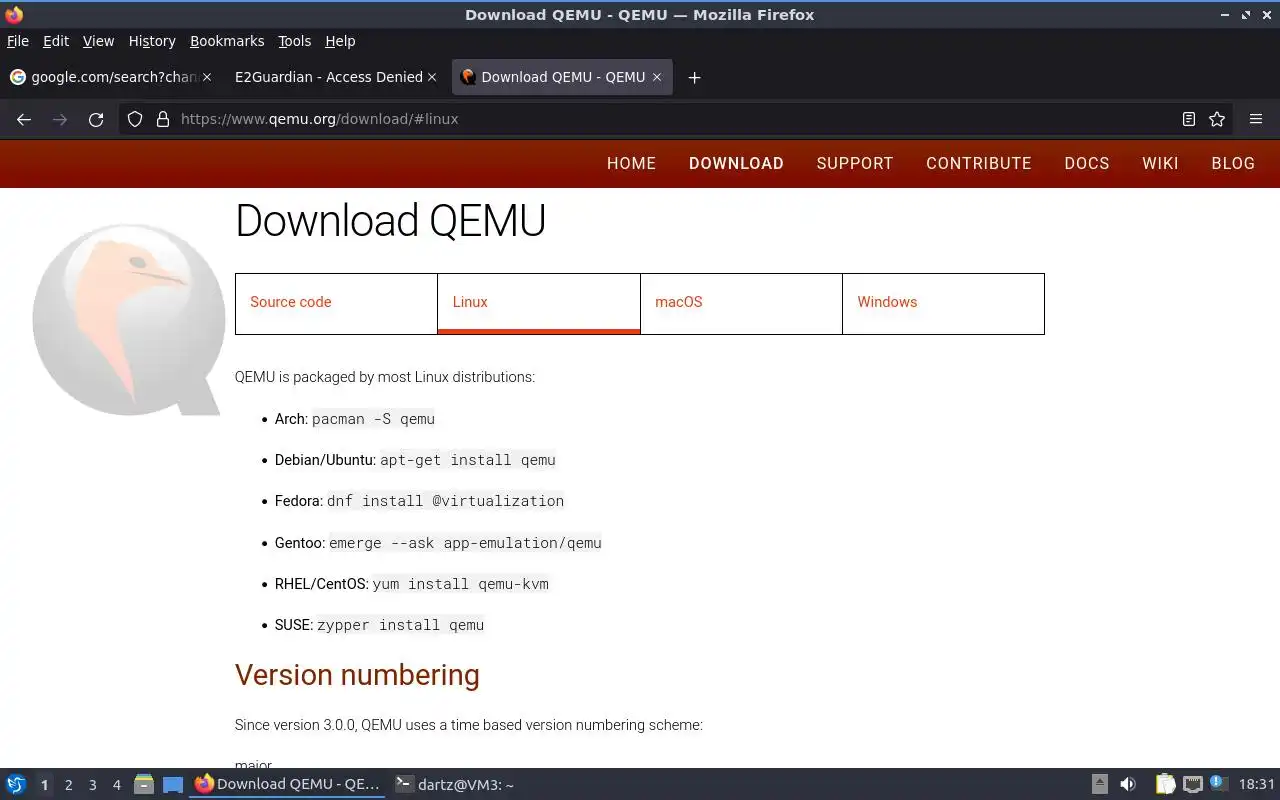Open the View menu
1280x800 pixels.
pos(98,41)
